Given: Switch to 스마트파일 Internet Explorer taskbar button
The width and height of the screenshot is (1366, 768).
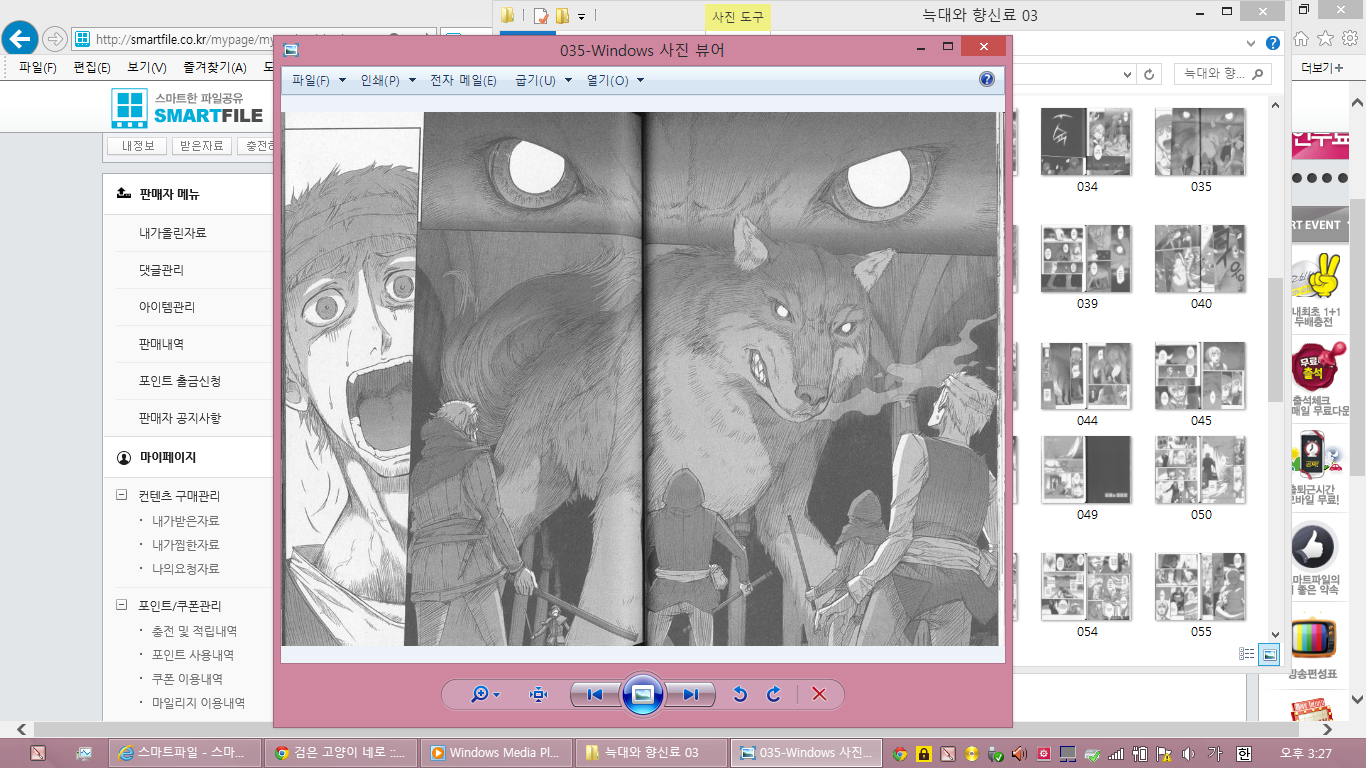Looking at the screenshot, I should tap(185, 753).
